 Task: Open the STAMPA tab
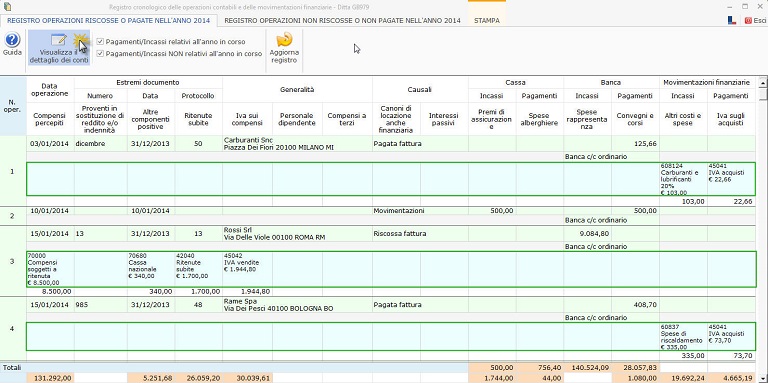point(486,21)
